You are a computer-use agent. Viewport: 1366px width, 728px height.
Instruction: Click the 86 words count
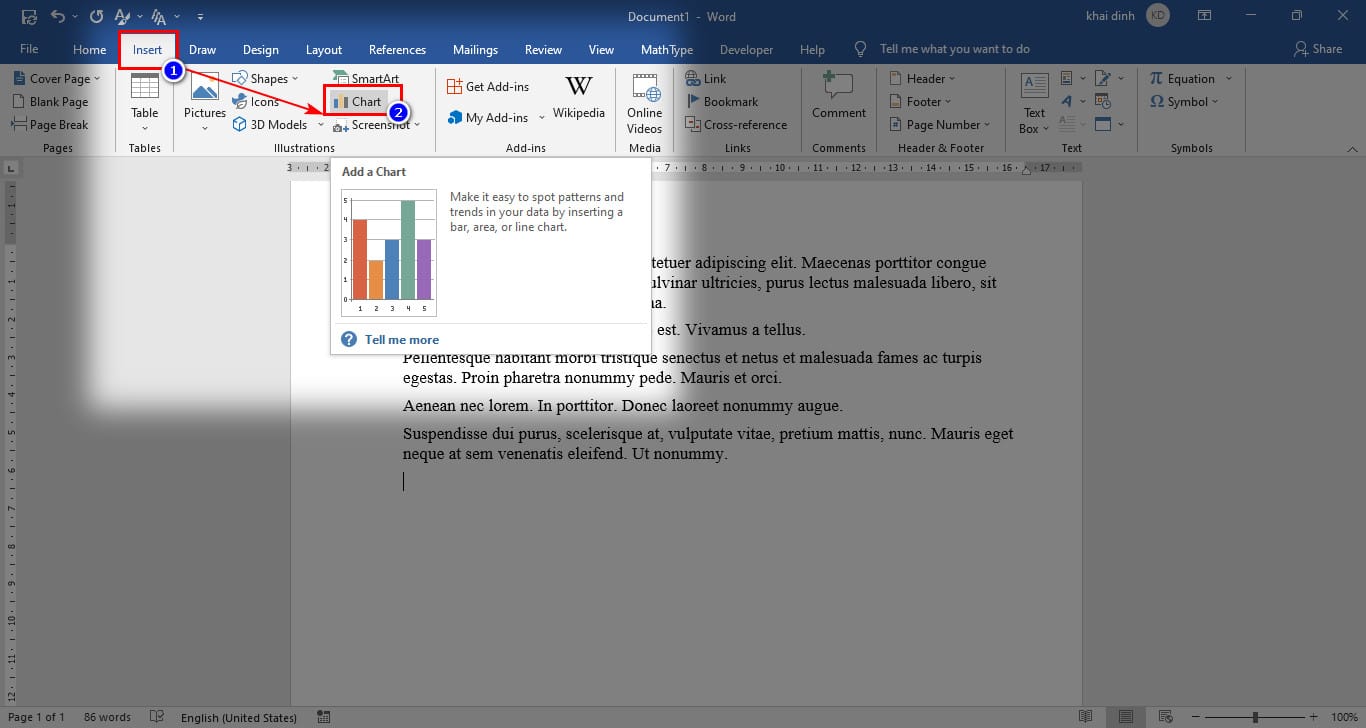click(107, 717)
